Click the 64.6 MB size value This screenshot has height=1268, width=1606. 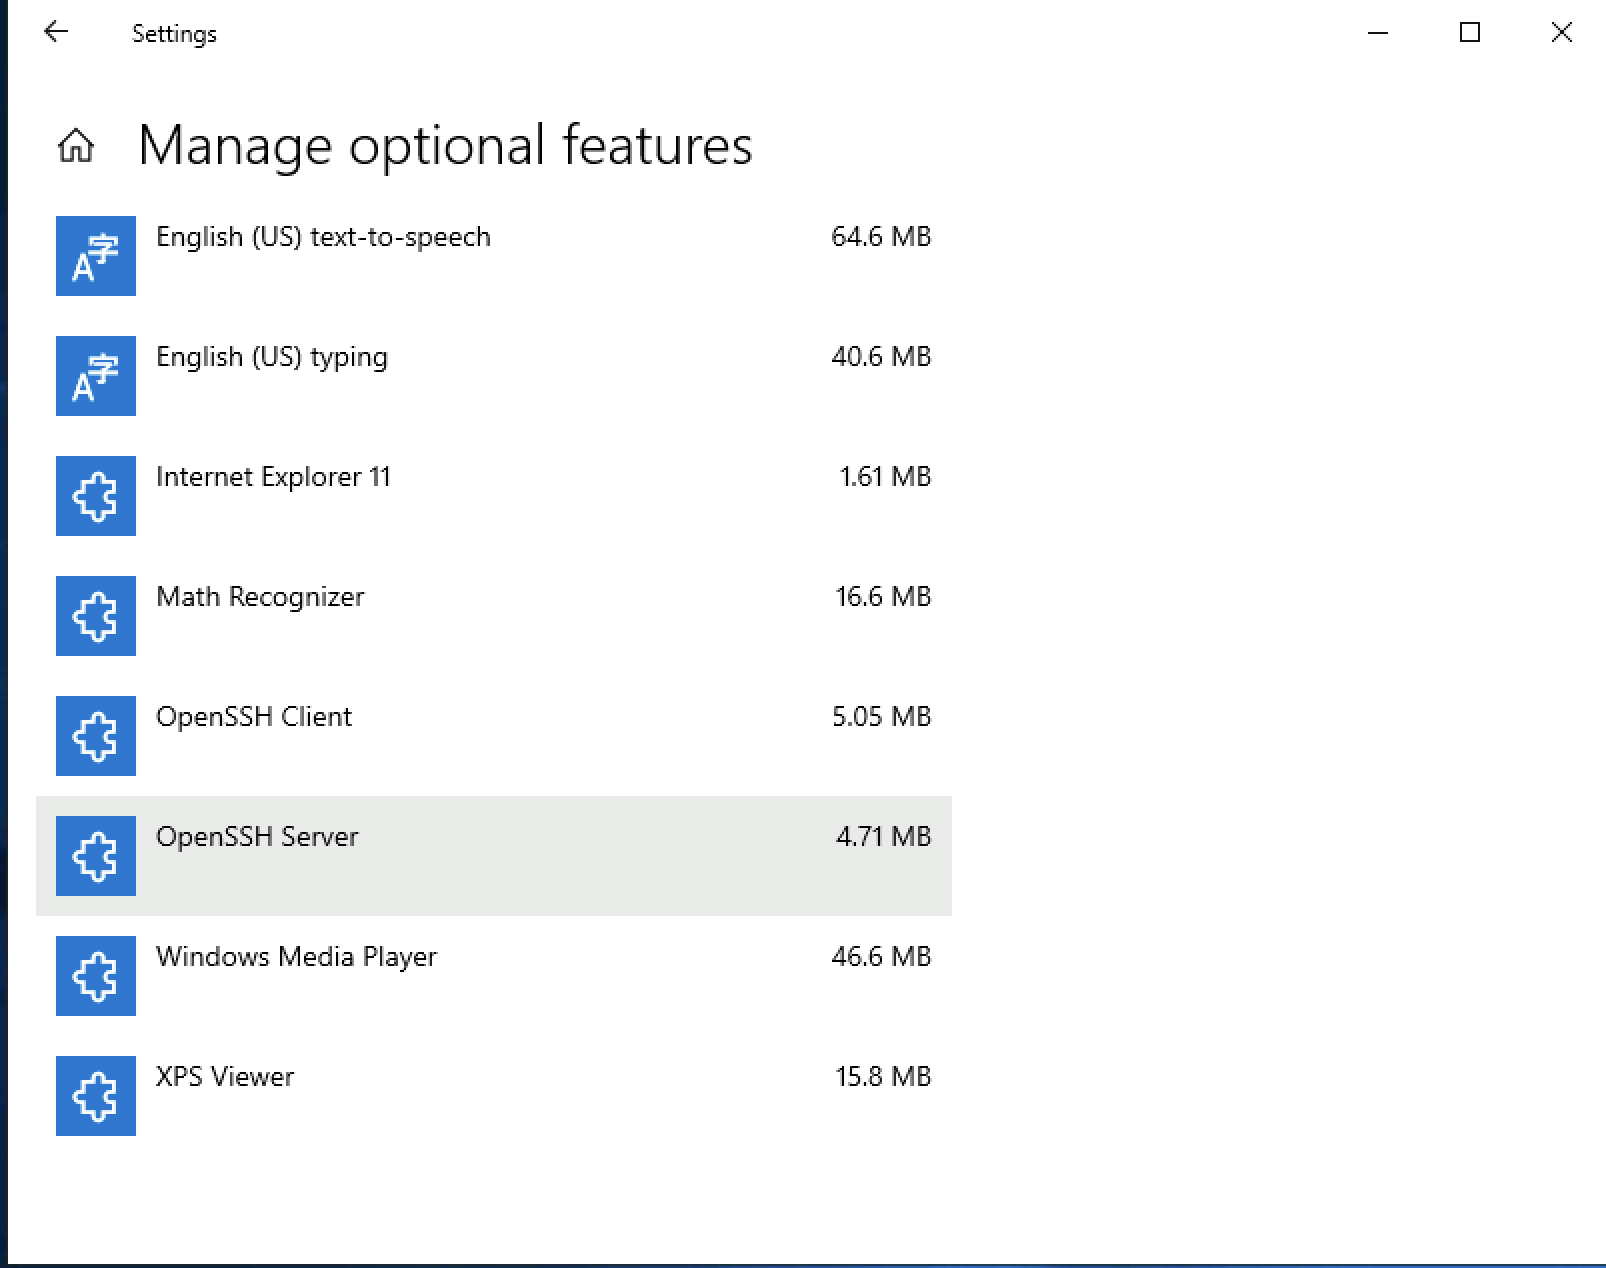pos(881,237)
